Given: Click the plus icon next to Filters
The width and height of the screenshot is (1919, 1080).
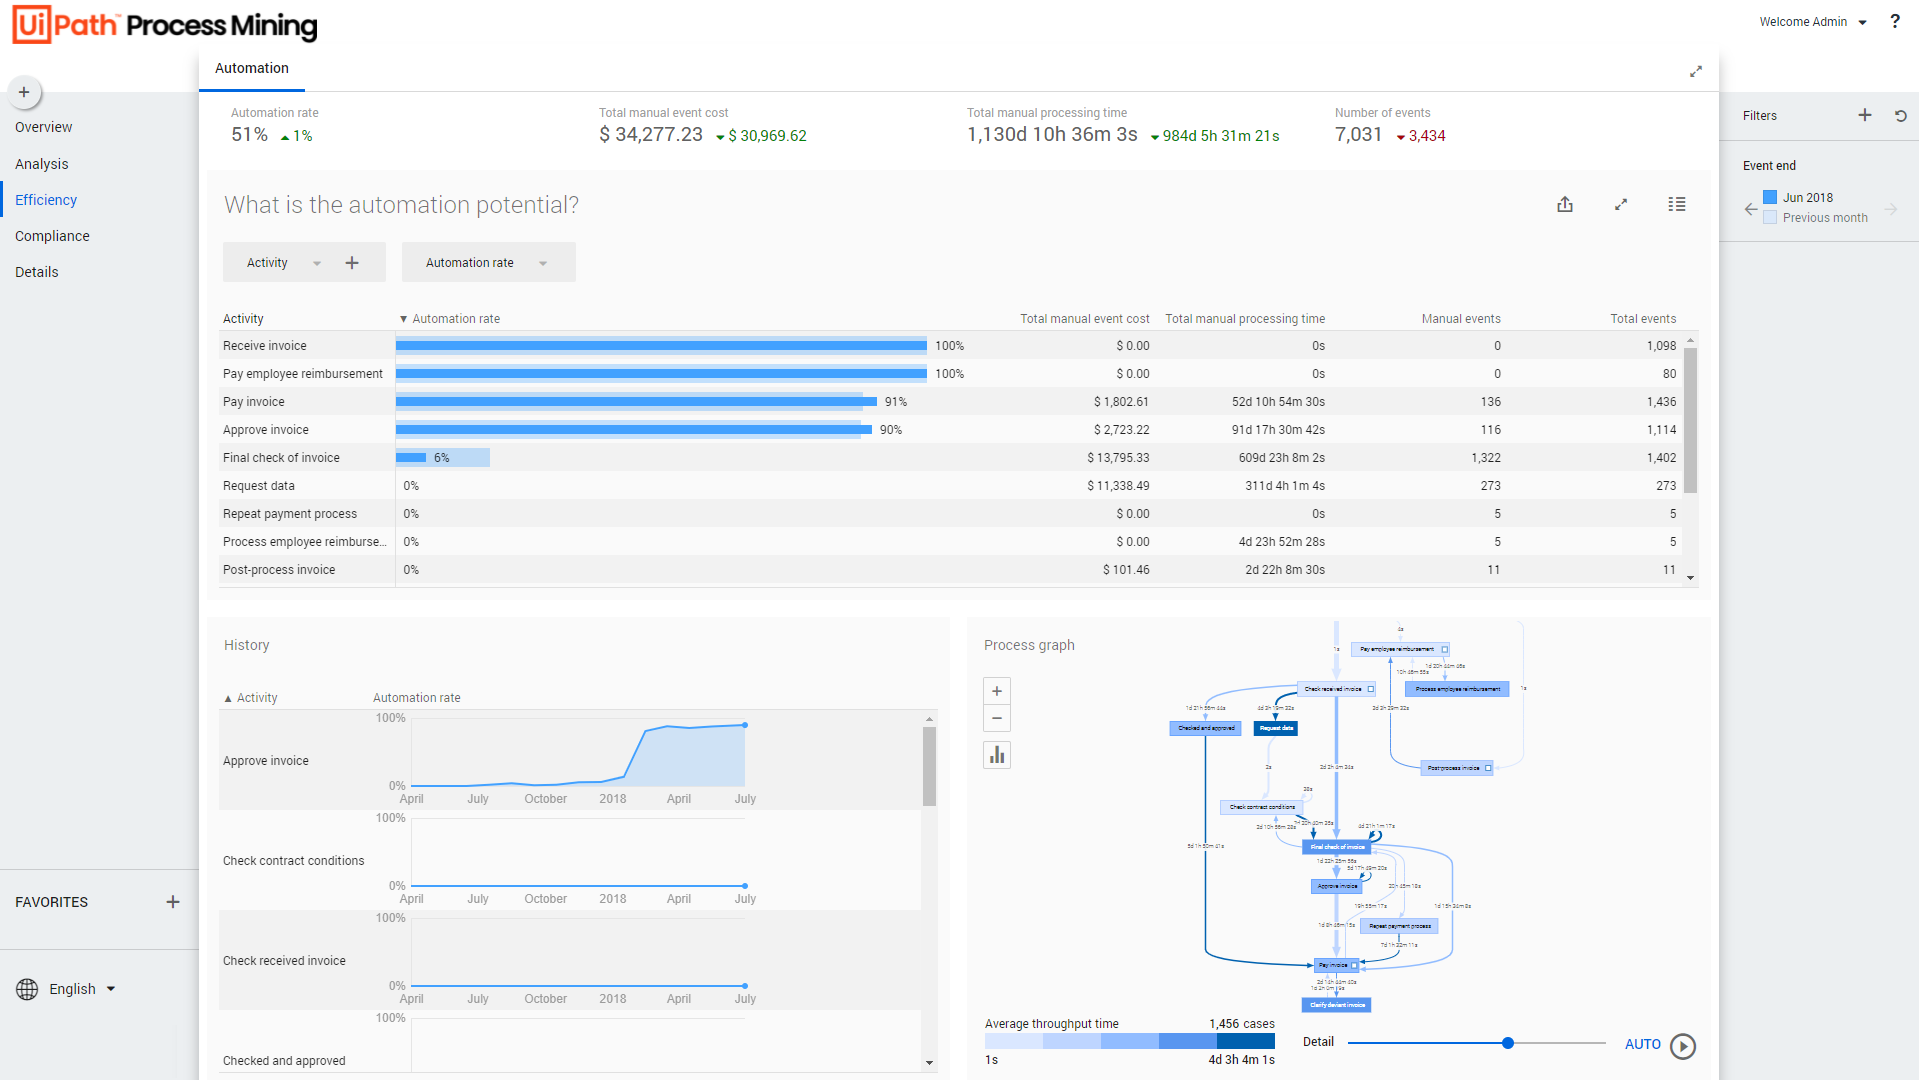Looking at the screenshot, I should [1865, 115].
